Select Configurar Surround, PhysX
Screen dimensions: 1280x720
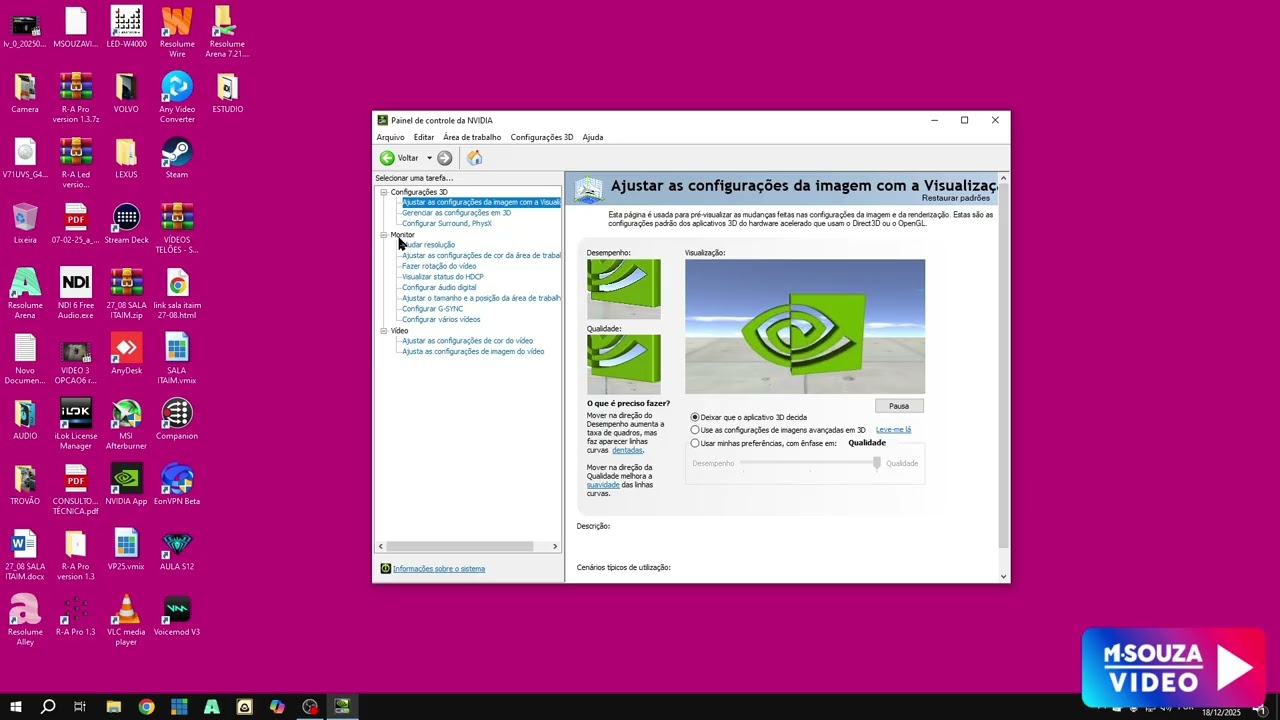[447, 224]
